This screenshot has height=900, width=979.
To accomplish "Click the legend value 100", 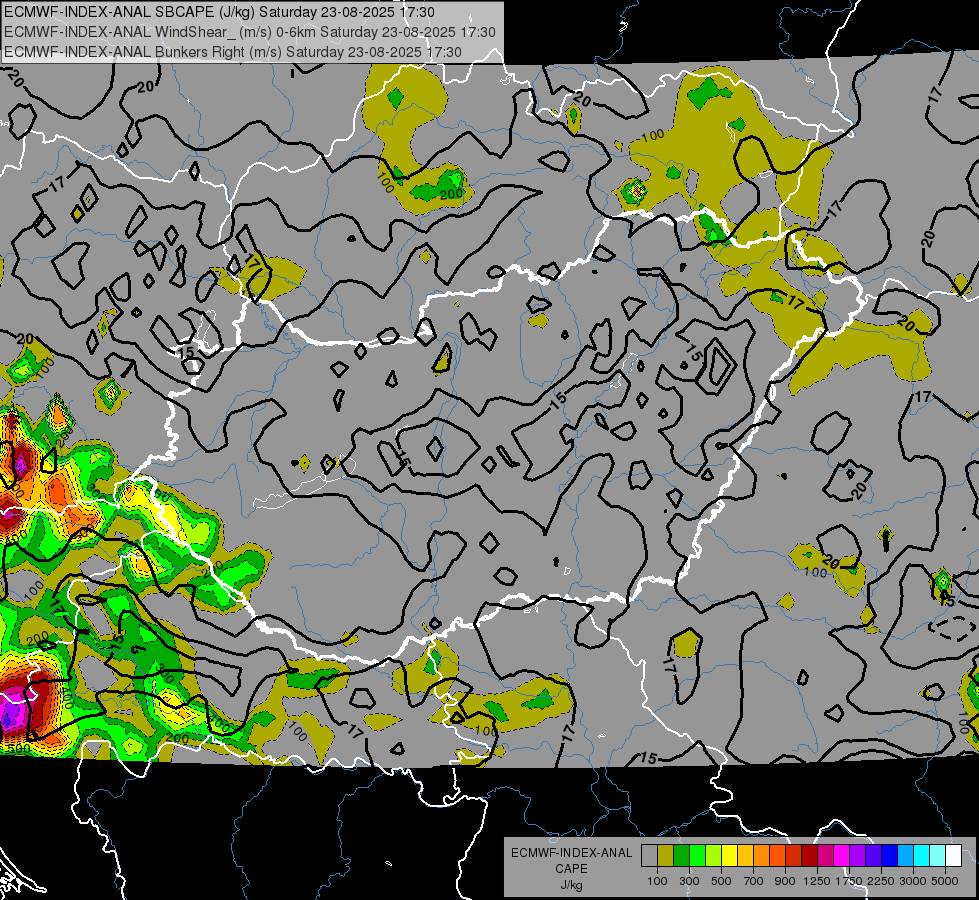I will tap(657, 881).
